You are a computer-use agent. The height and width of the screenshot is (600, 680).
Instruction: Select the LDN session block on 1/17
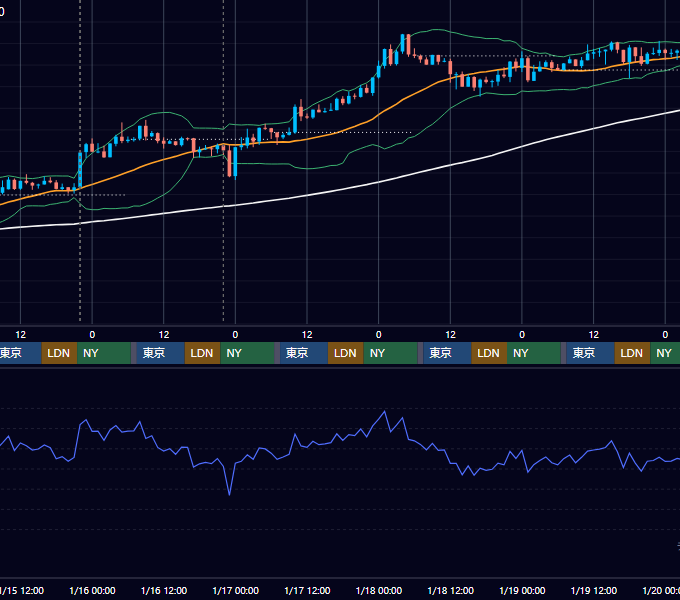[x=346, y=353]
